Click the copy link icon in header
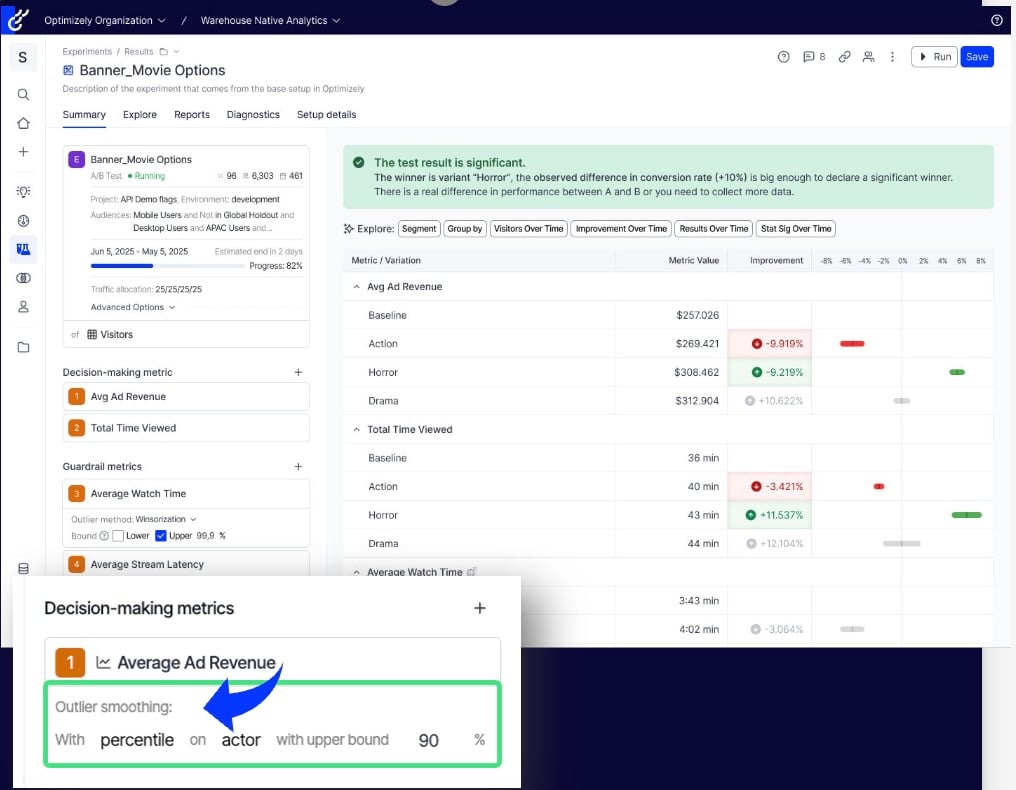The image size is (1016, 790). click(845, 57)
